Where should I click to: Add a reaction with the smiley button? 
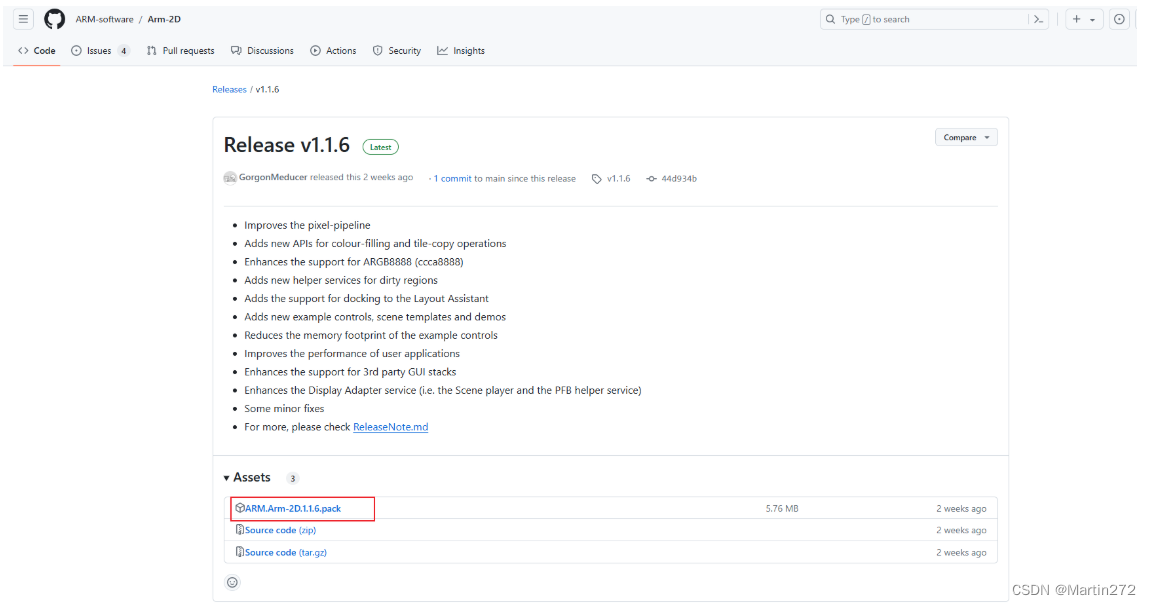coord(233,582)
